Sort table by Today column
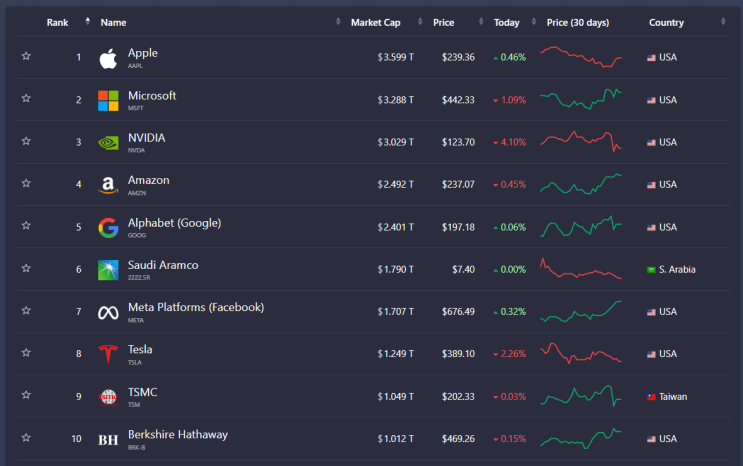Screen dimensions: 743x466 click(x=508, y=22)
